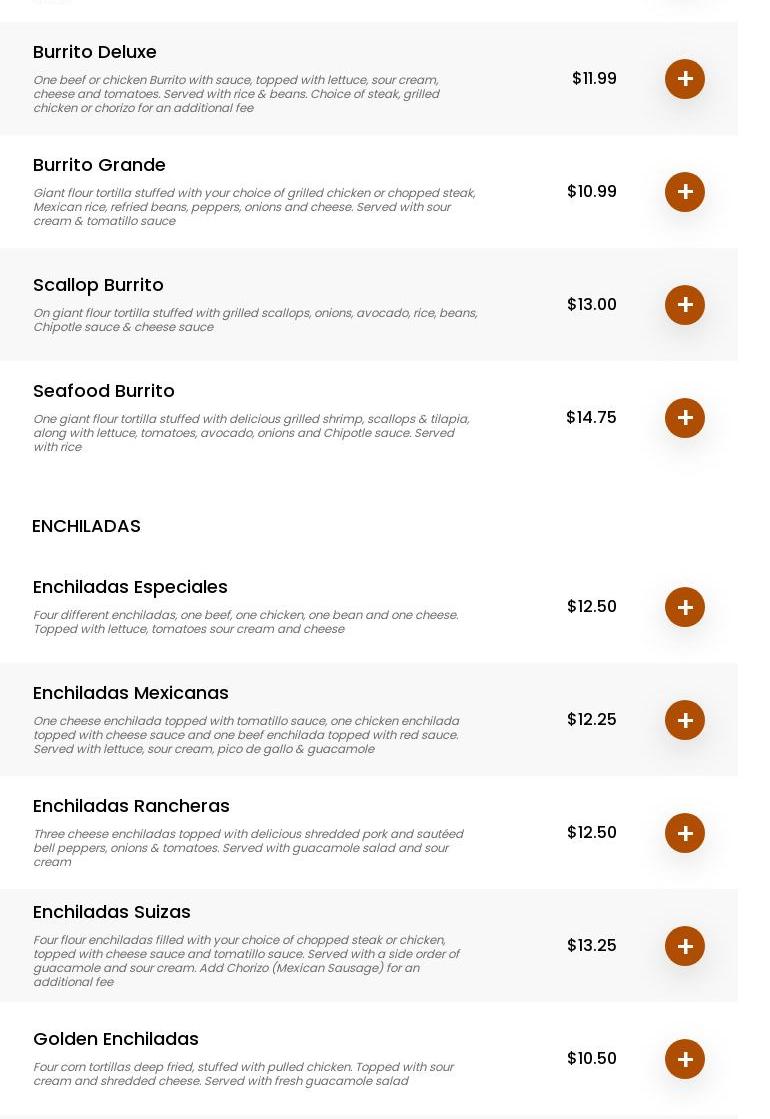Tap the plus icon beside Scallop Burrito

(684, 305)
